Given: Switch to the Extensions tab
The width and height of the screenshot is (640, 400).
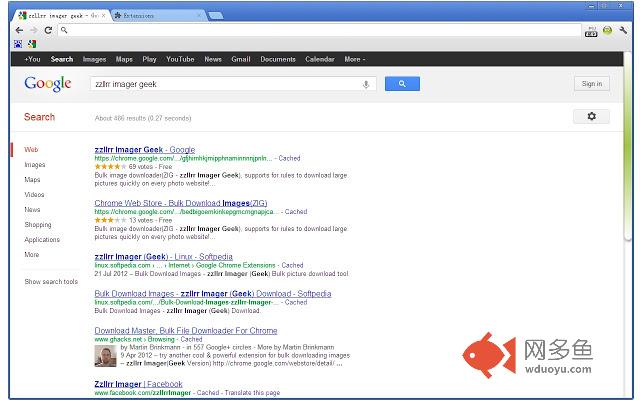Looking at the screenshot, I should pos(157,16).
